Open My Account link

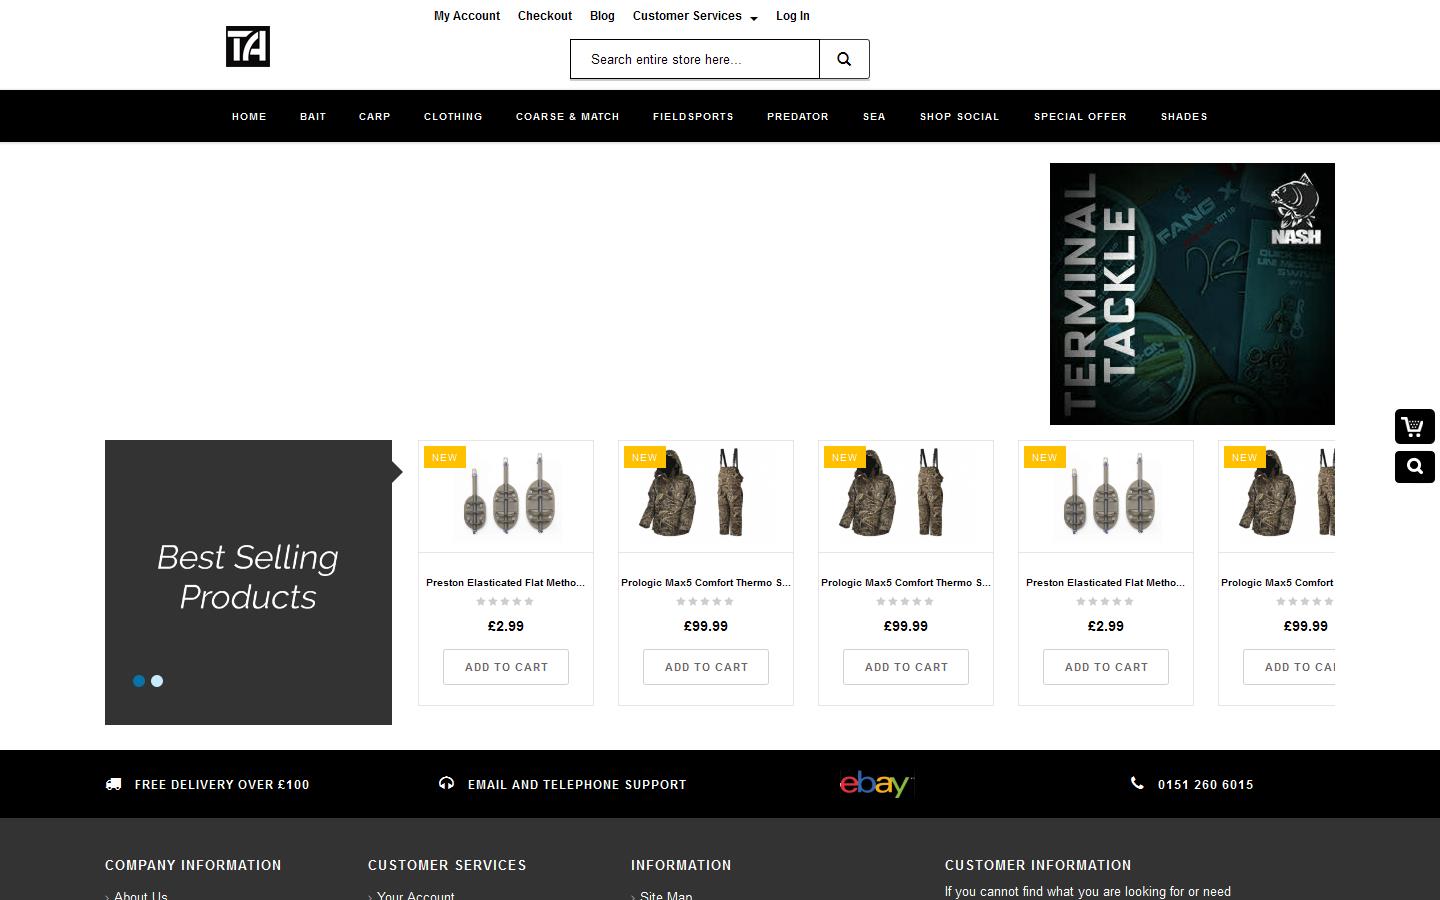(x=467, y=16)
